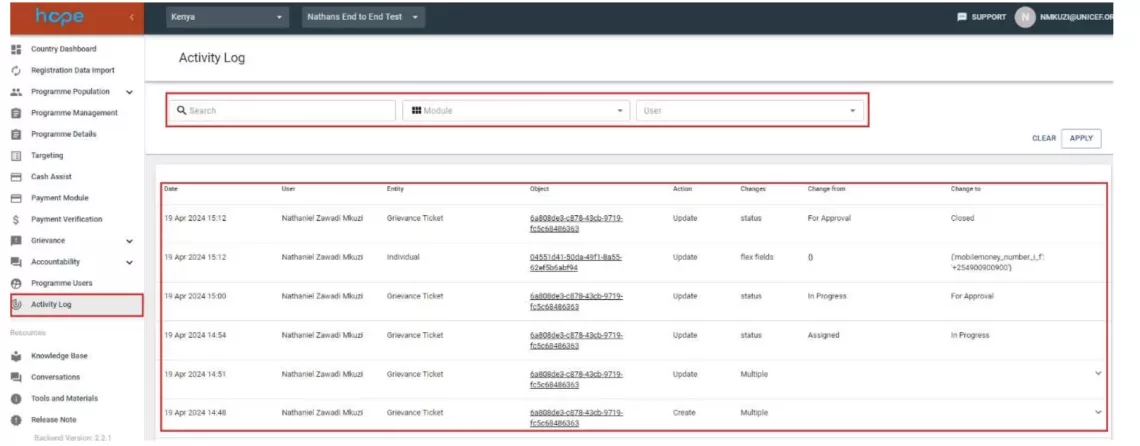Click the Knowledge Base reading icon

16,356
